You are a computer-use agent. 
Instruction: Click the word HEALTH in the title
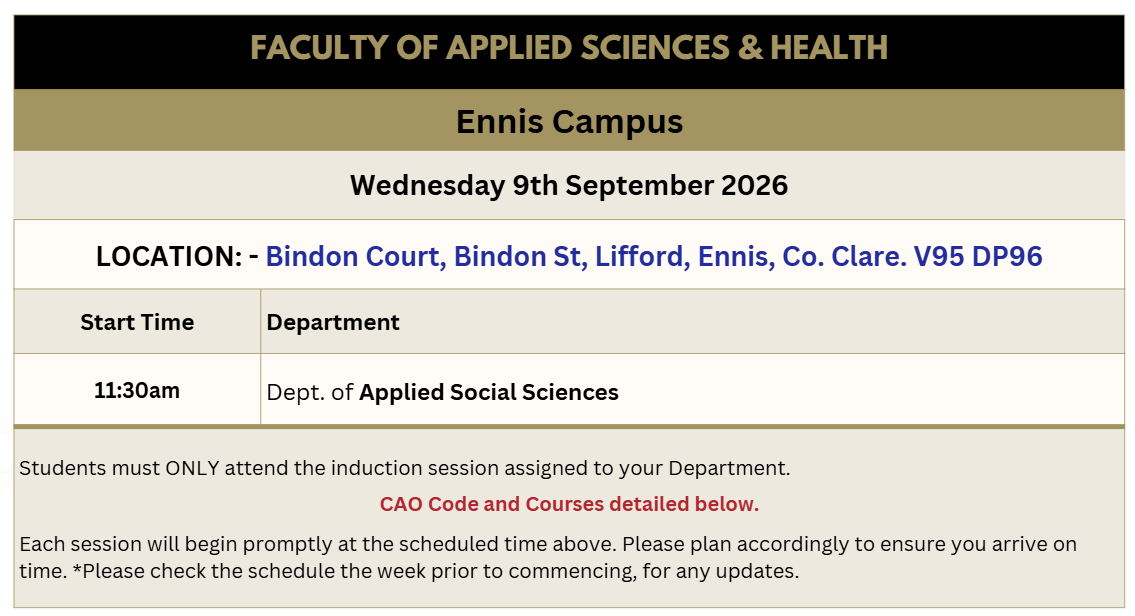(x=830, y=48)
